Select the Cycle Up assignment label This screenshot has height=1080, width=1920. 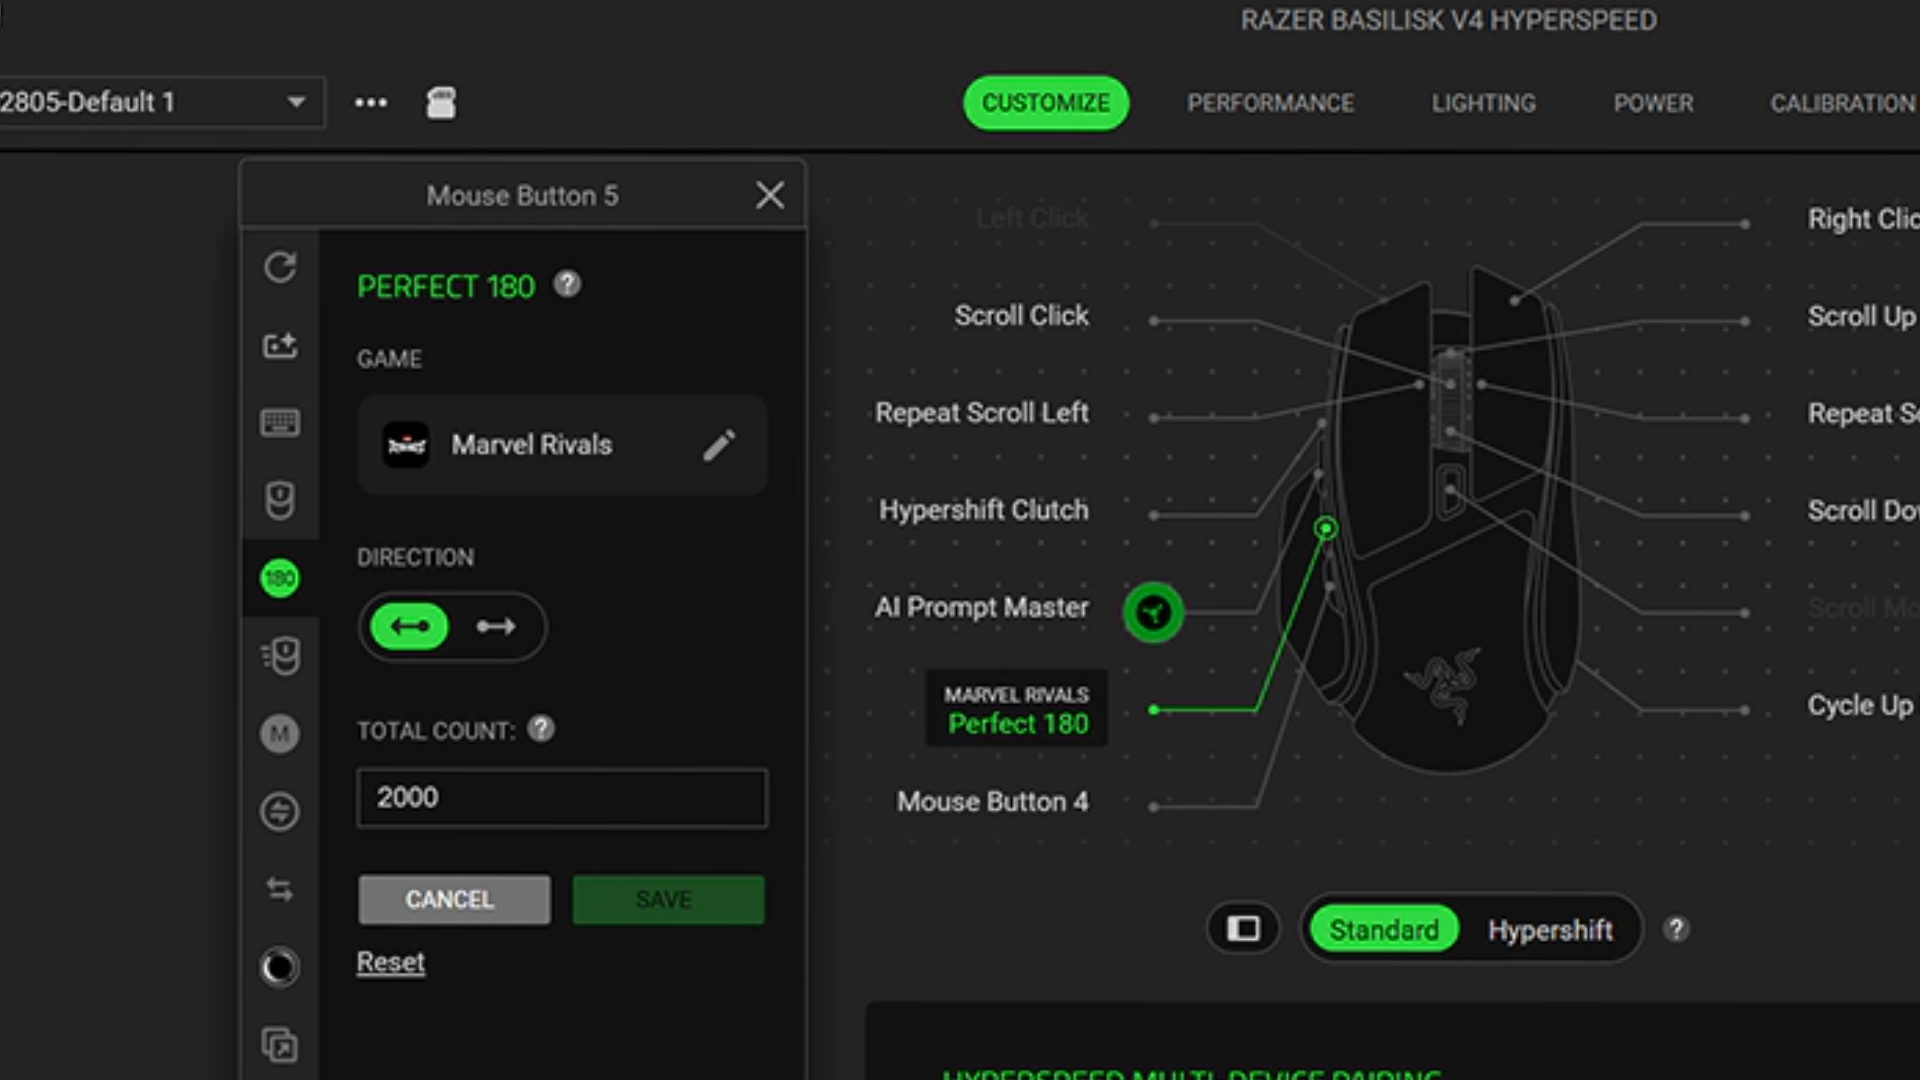1860,706
